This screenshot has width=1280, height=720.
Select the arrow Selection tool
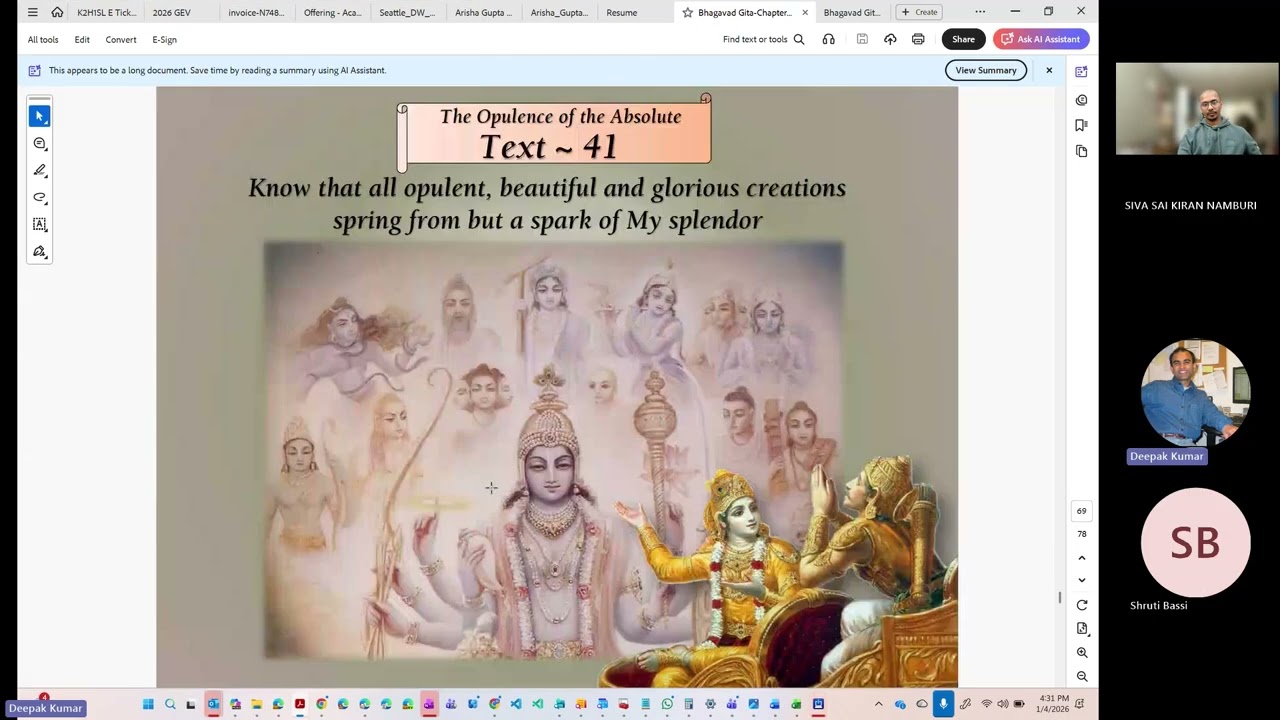pyautogui.click(x=40, y=116)
